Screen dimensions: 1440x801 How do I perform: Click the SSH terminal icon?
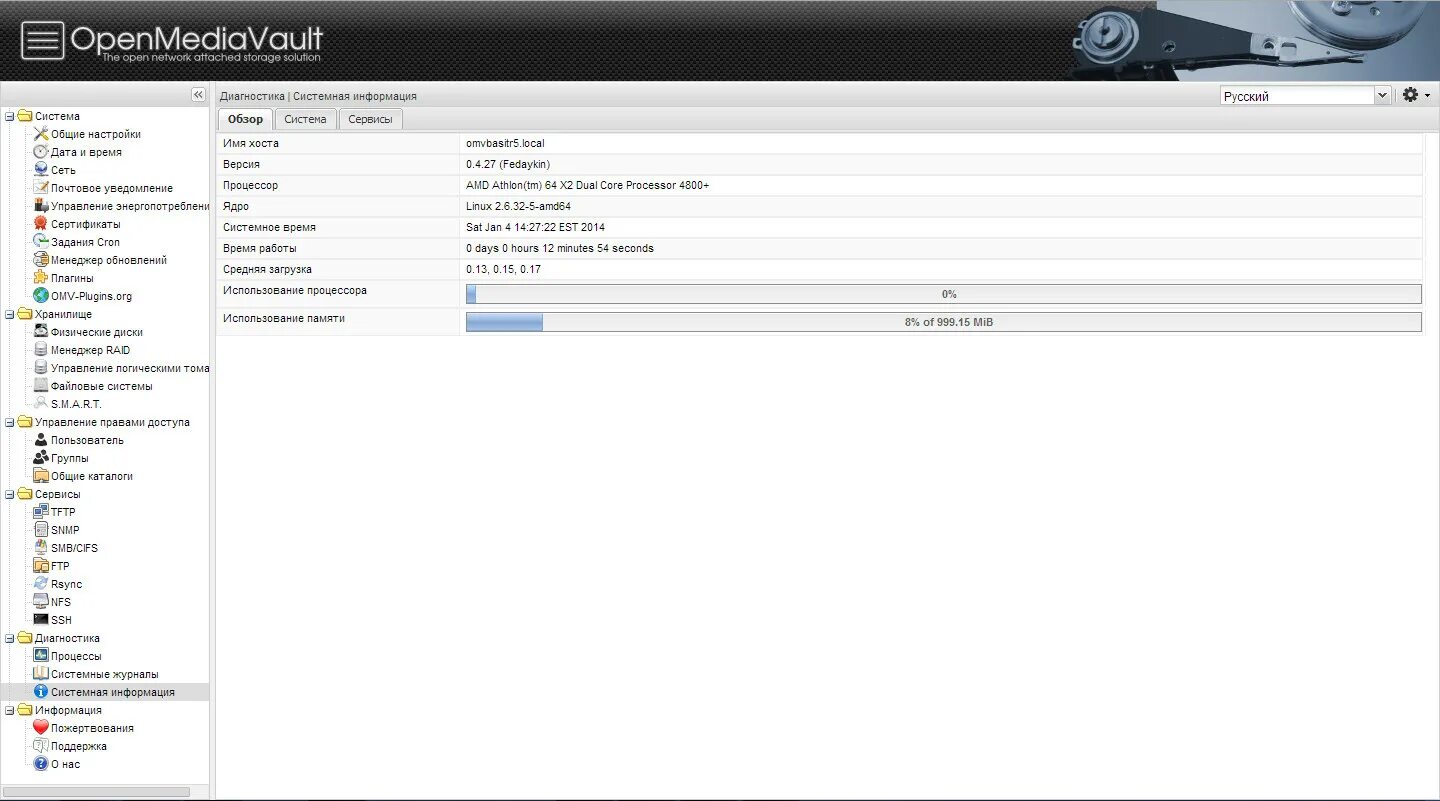(41, 620)
